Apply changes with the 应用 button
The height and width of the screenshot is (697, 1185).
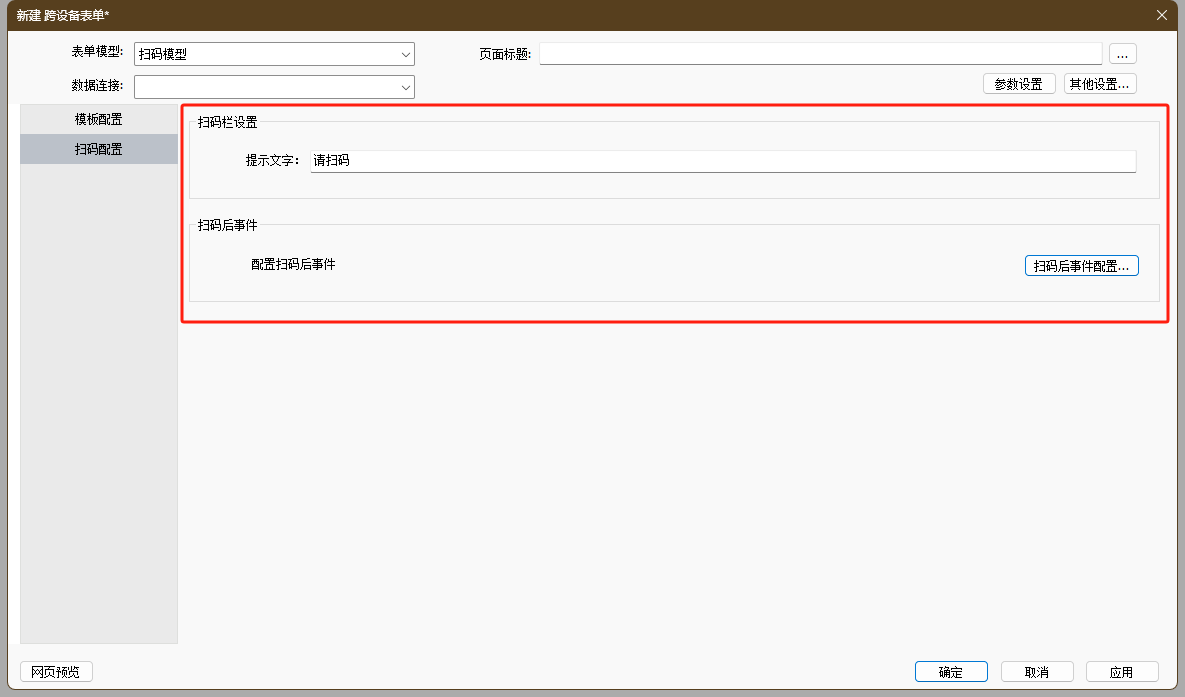(x=1121, y=672)
